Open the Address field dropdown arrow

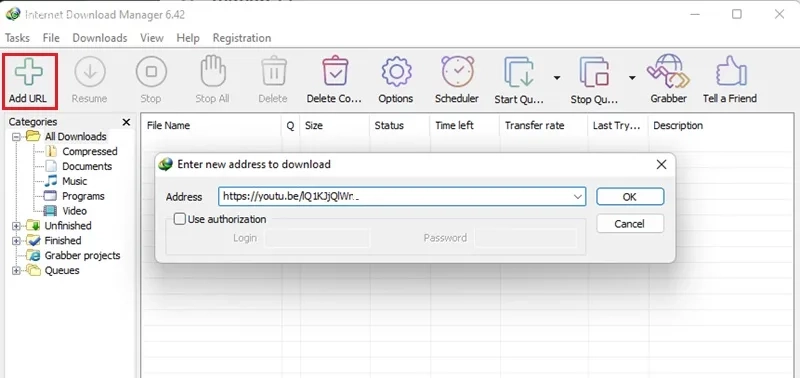(x=578, y=197)
